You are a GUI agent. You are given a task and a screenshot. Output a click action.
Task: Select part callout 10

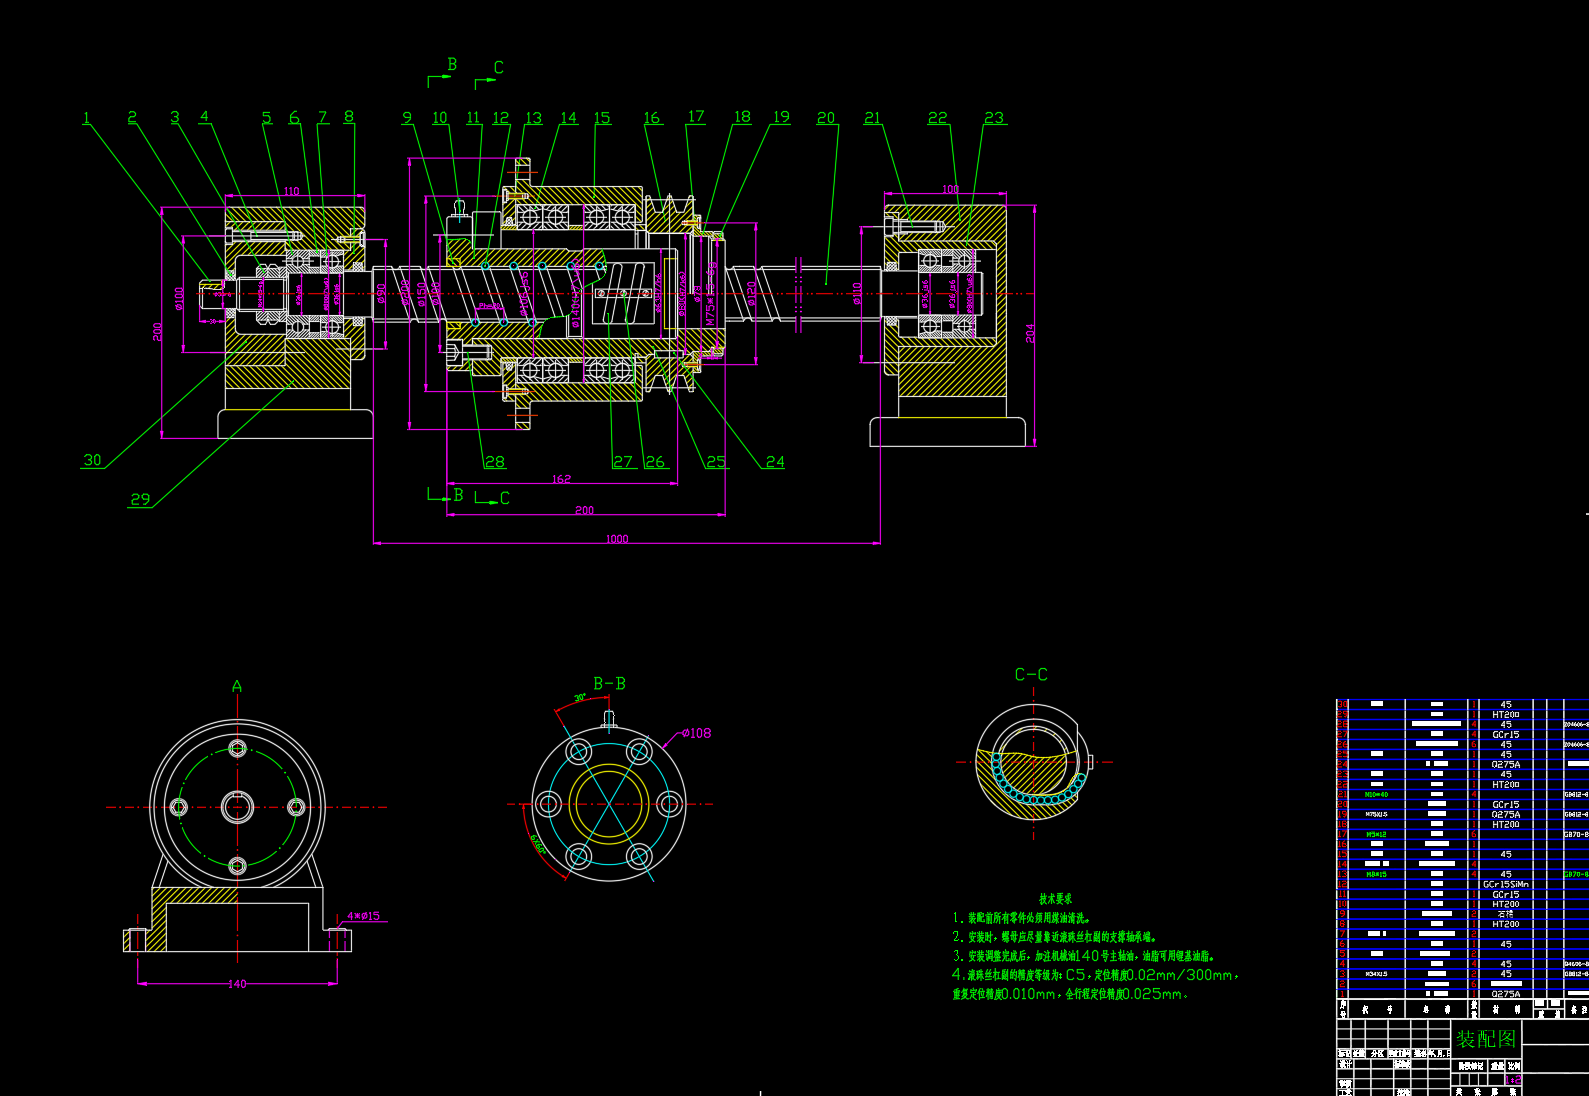tap(440, 118)
